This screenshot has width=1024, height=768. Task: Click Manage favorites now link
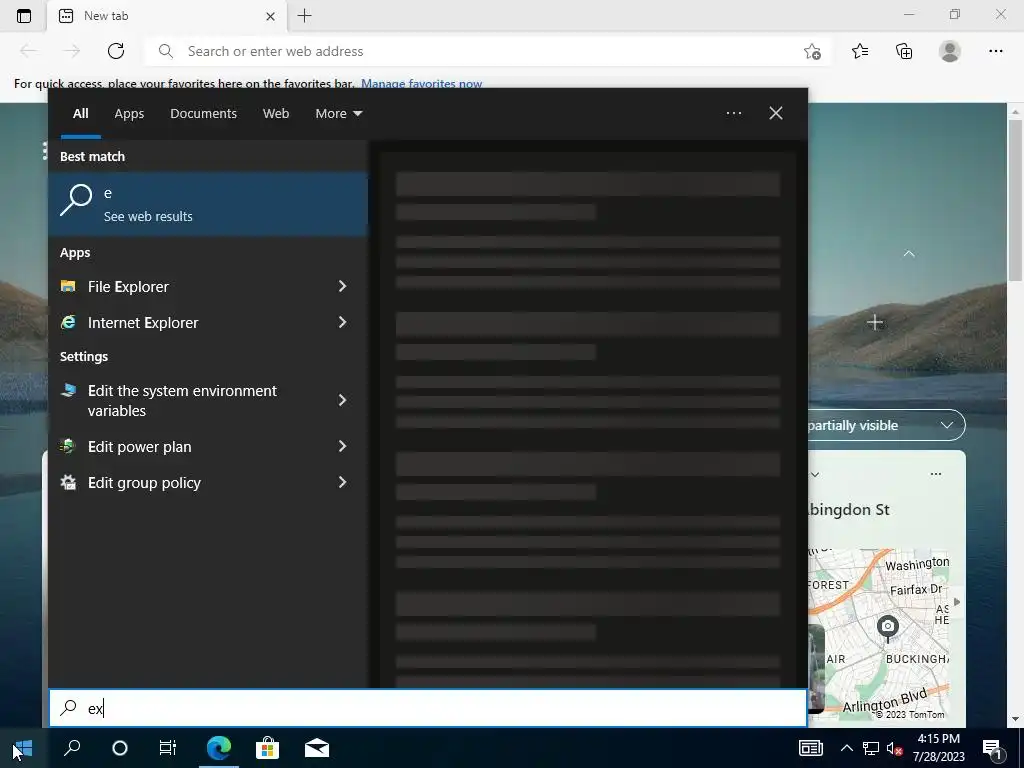[421, 84]
